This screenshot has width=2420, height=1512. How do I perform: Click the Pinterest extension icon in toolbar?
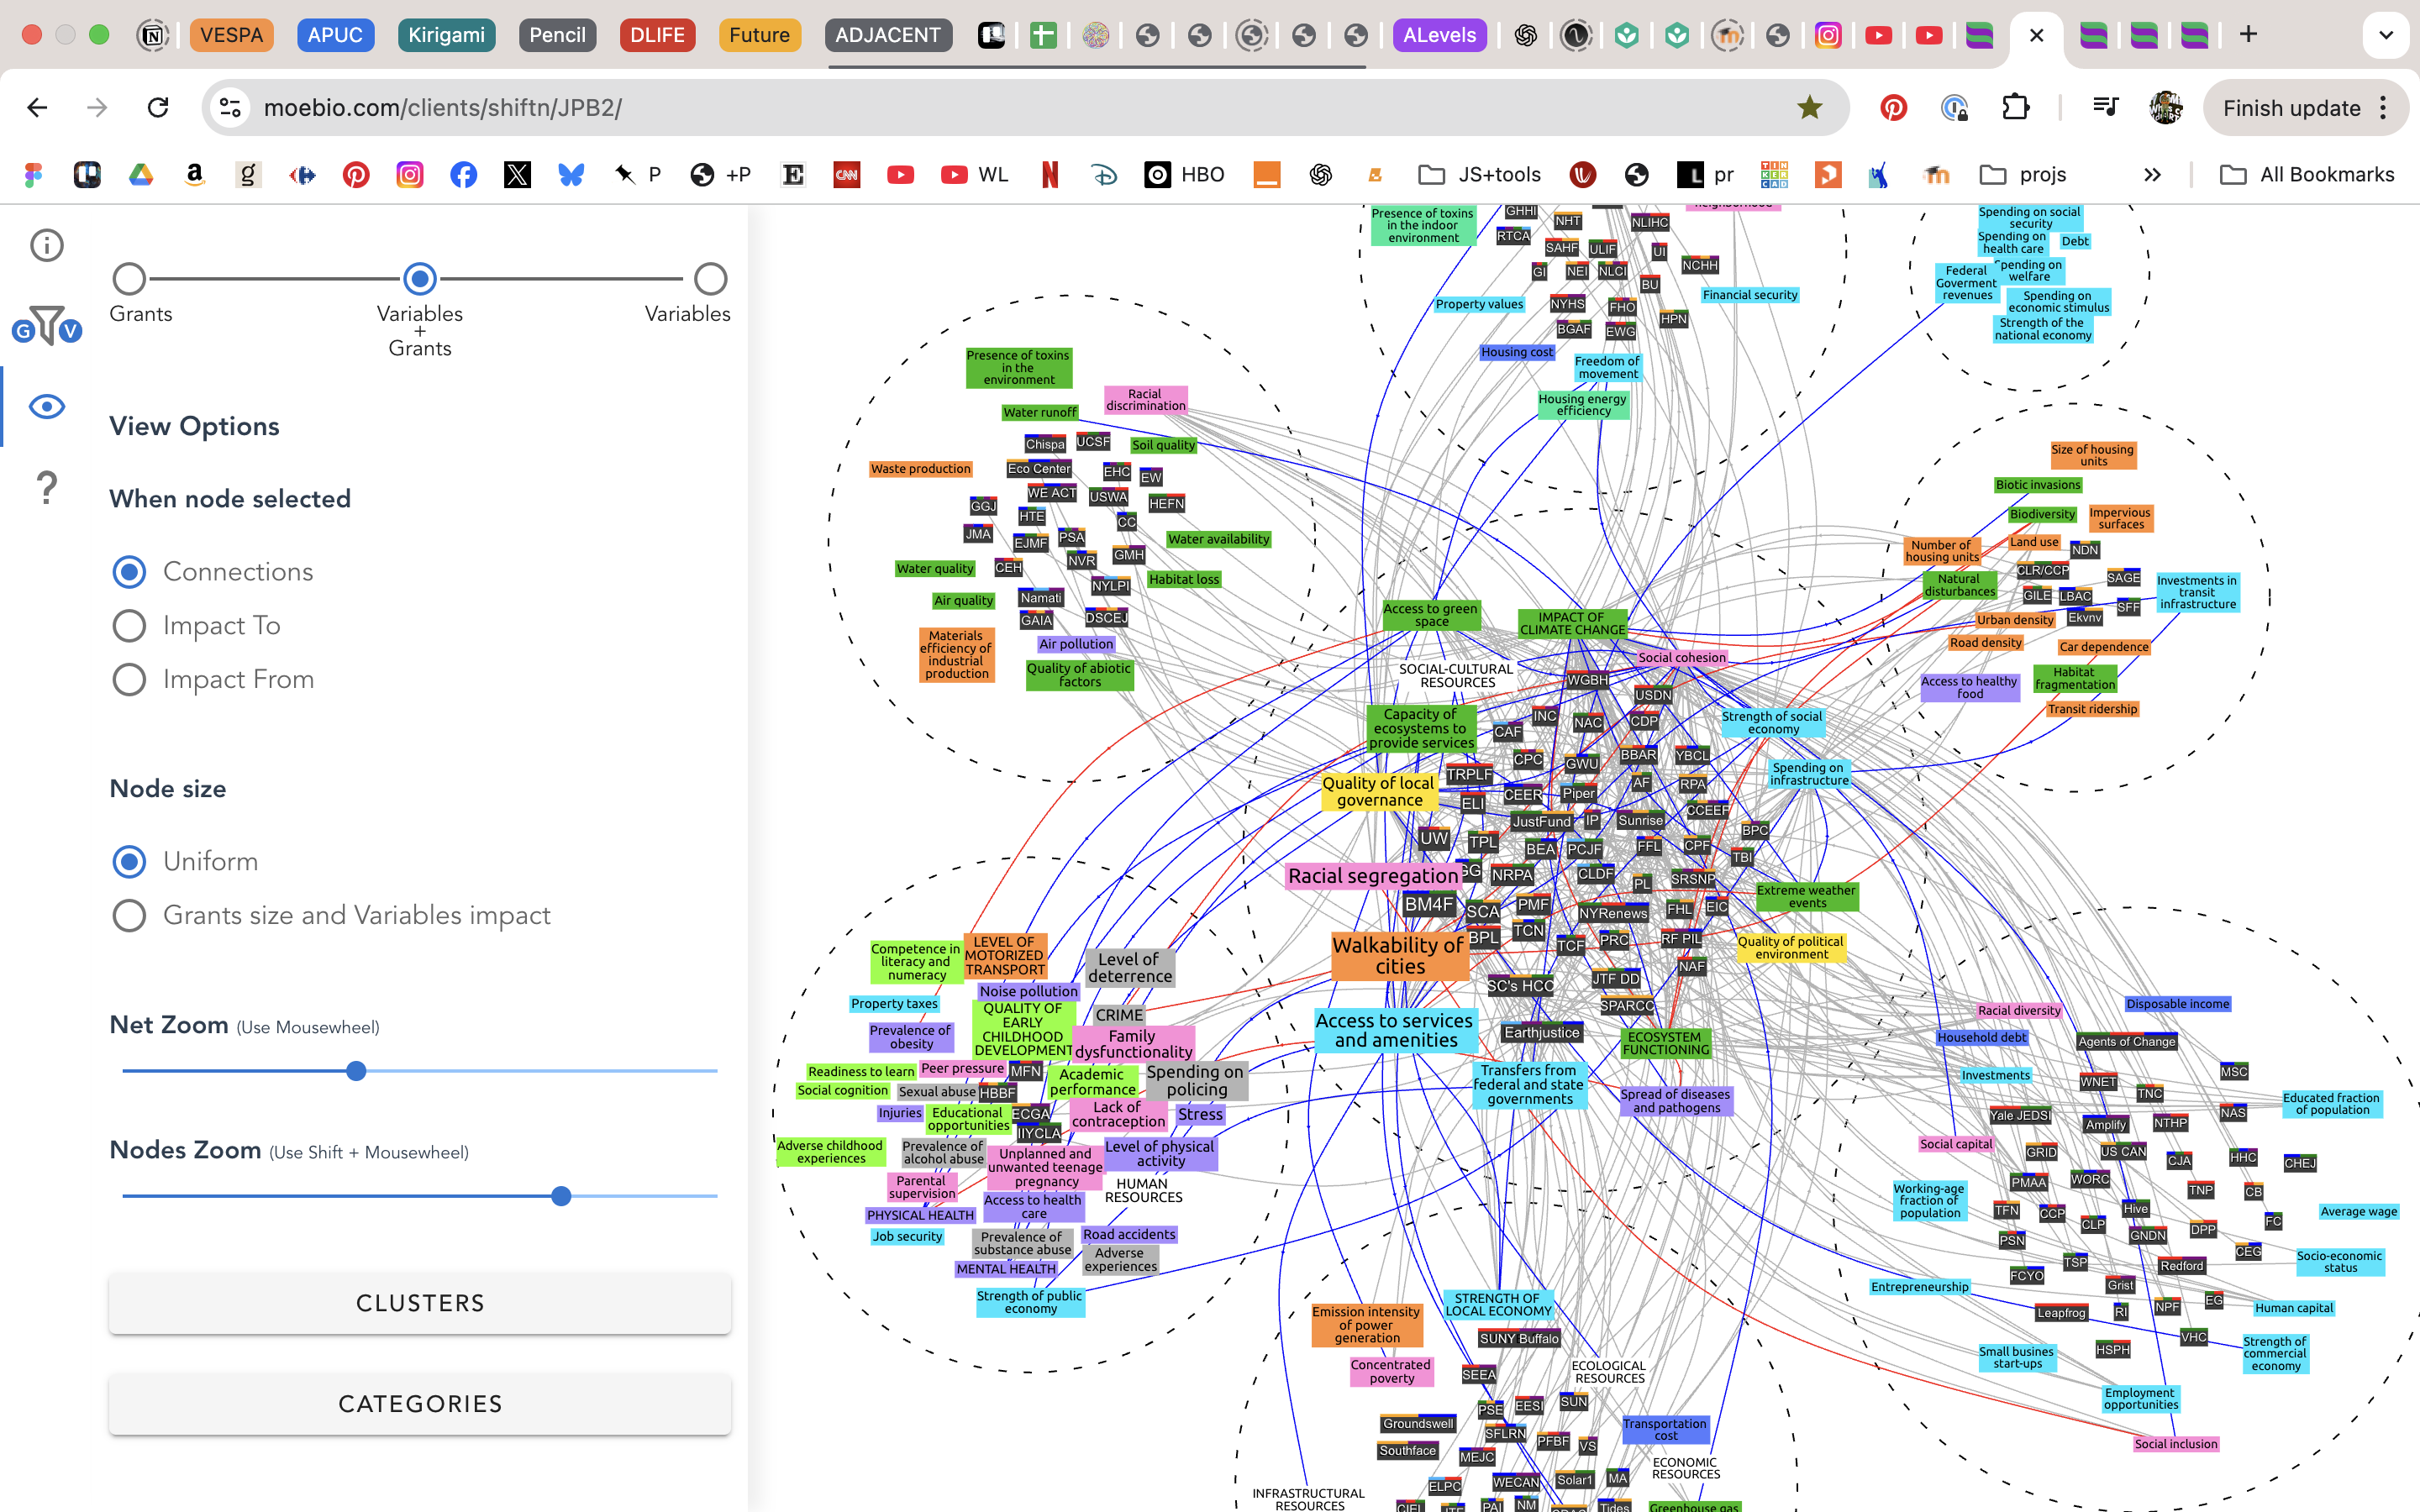(x=1893, y=107)
